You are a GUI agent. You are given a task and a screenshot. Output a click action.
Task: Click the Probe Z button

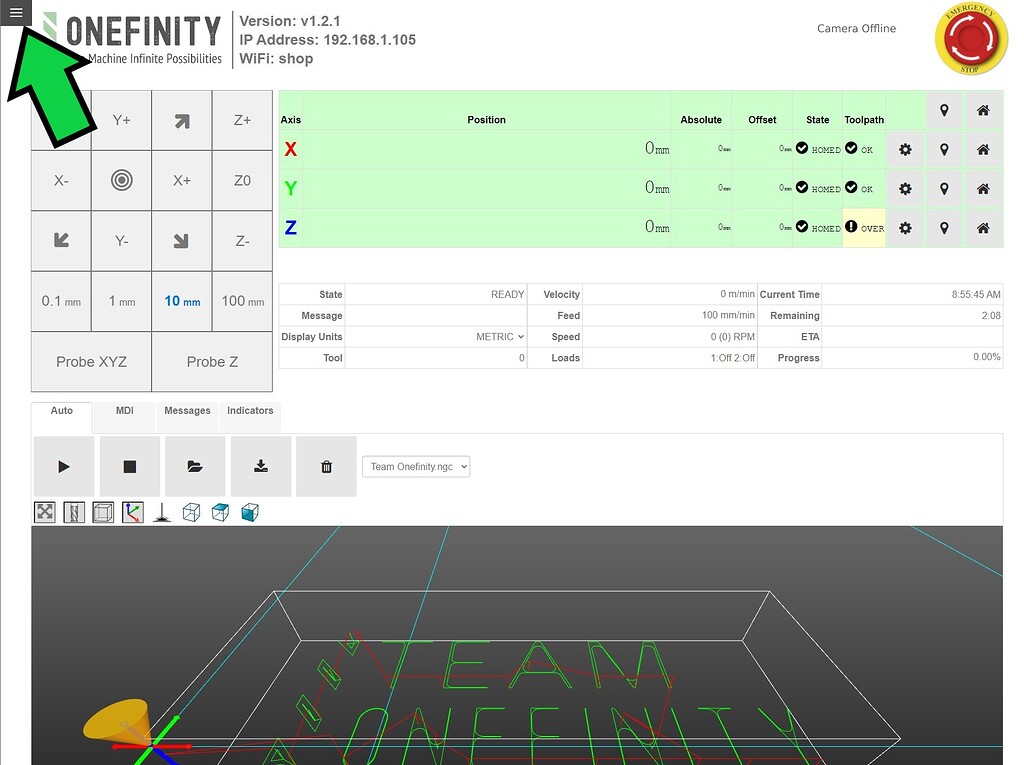coord(212,362)
